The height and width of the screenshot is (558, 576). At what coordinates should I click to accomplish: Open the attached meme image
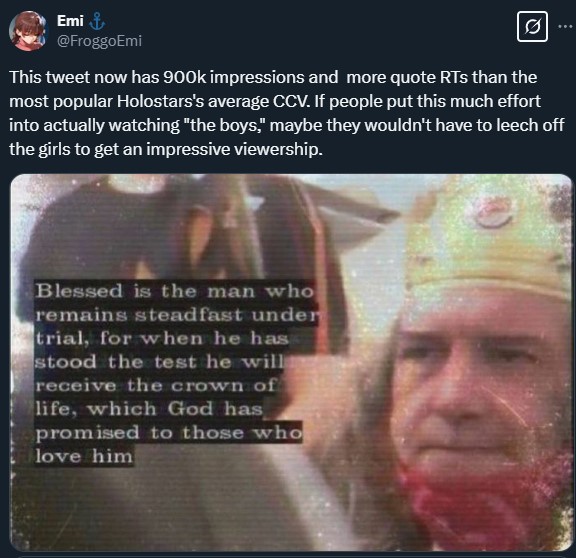click(291, 362)
